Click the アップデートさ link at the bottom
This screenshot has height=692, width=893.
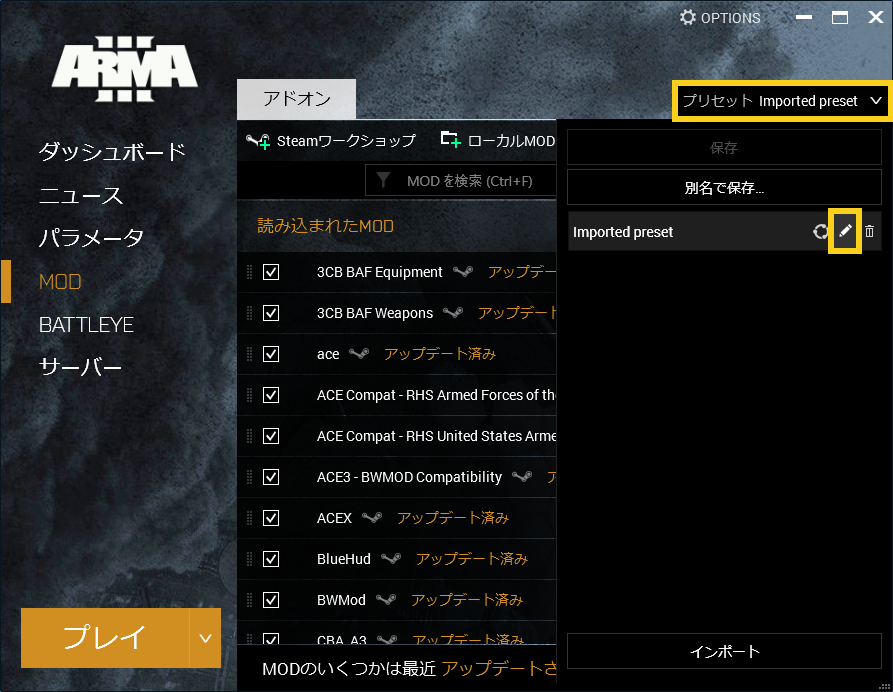(499, 668)
